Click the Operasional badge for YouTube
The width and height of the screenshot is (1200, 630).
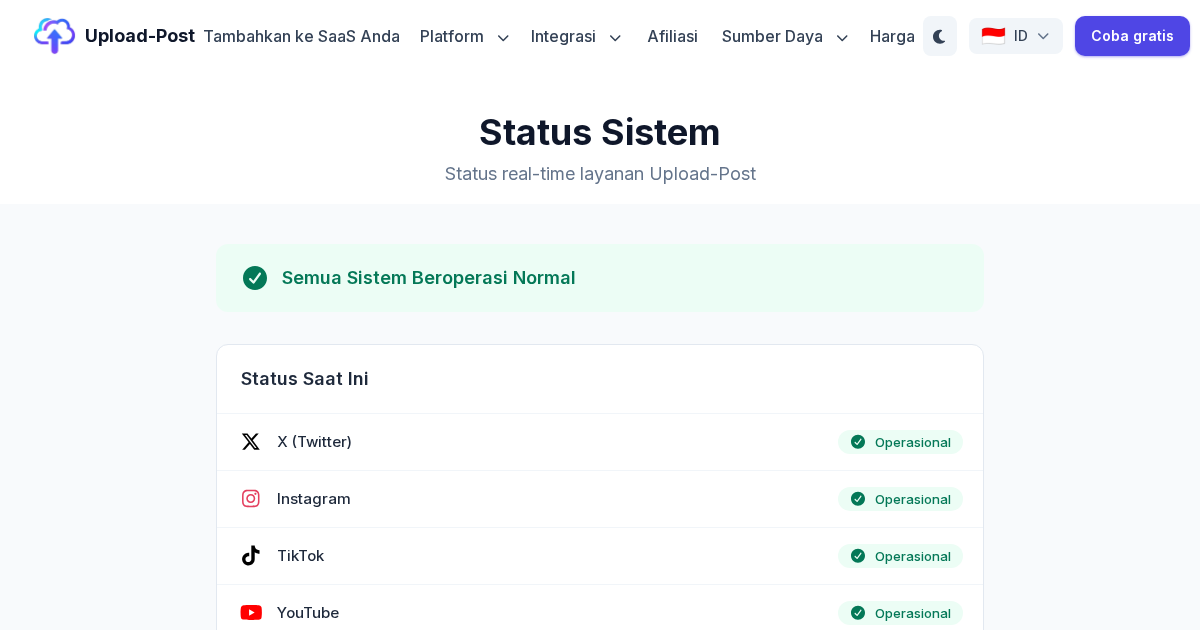click(900, 613)
